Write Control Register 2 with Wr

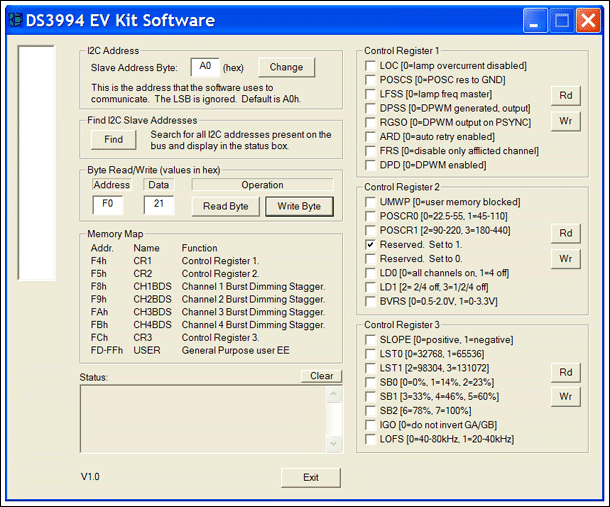pos(566,259)
